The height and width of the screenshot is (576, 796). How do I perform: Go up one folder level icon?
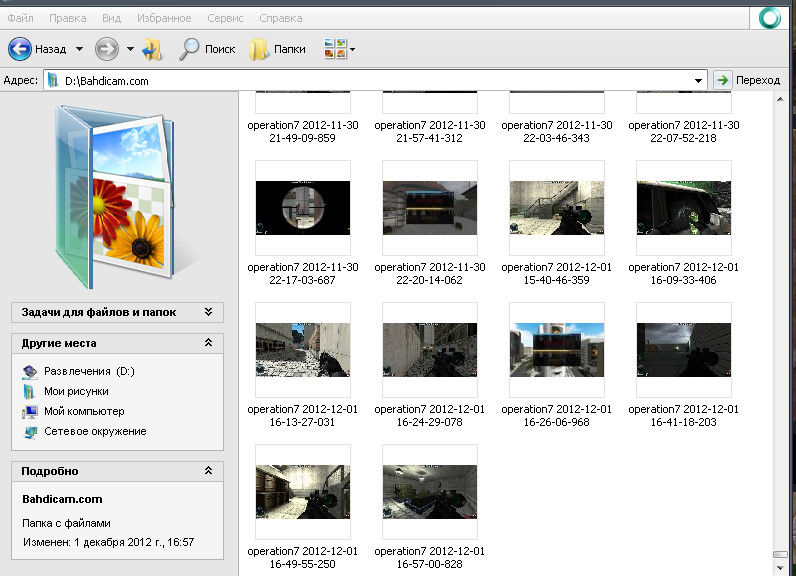coord(152,49)
